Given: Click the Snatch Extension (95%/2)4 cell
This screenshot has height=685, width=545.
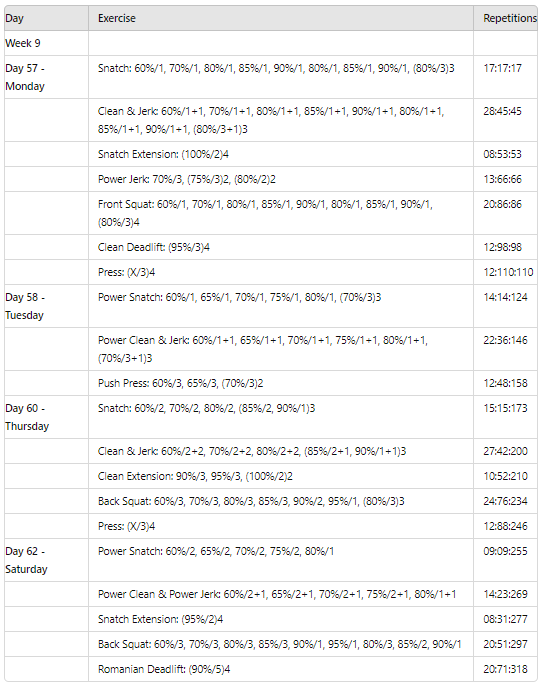Looking at the screenshot, I should pos(281,619).
